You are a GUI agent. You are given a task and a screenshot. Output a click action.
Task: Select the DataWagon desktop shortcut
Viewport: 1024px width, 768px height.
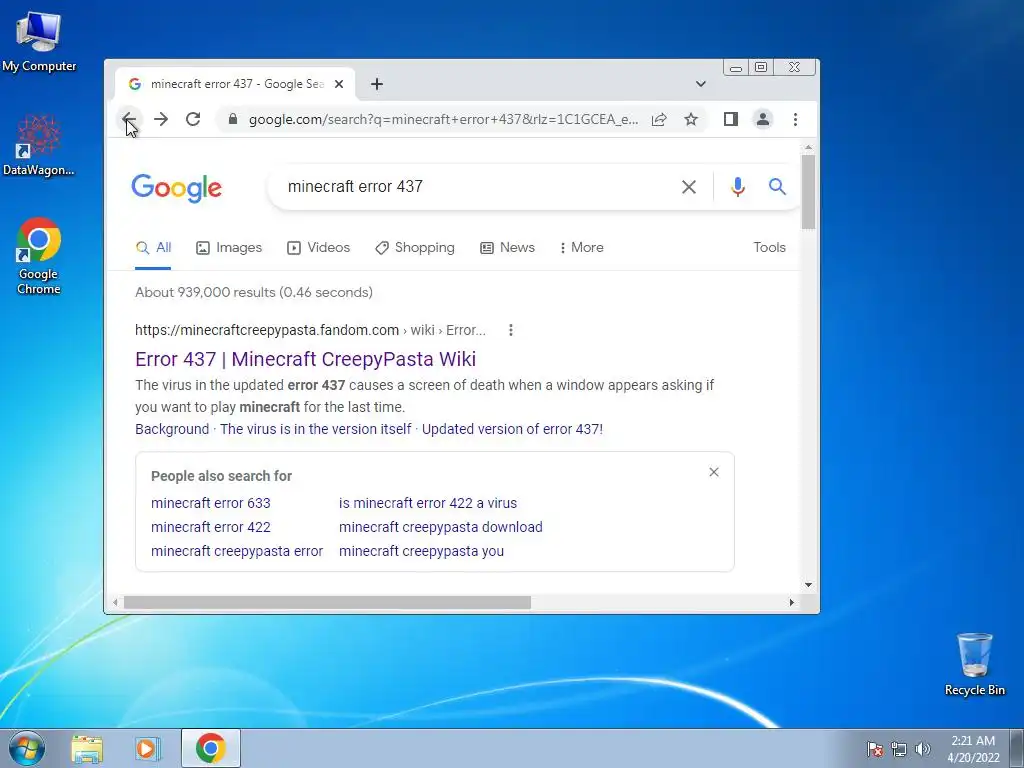click(x=39, y=146)
